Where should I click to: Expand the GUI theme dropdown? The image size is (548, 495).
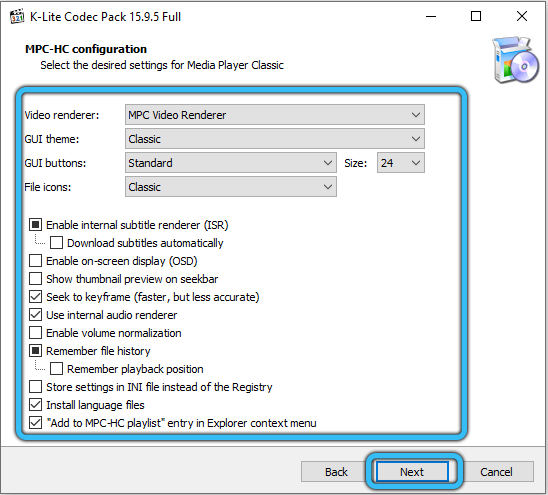coord(275,139)
